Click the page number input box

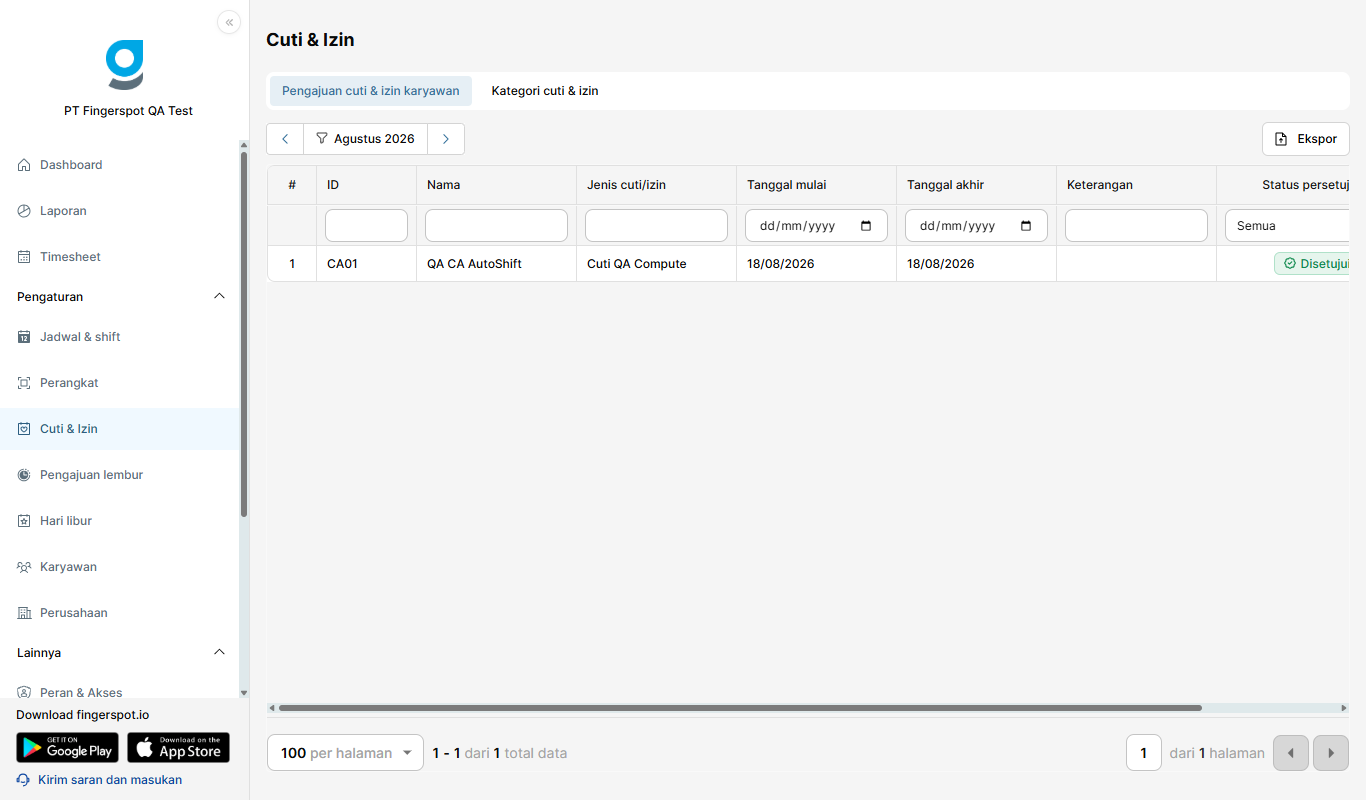click(1144, 753)
